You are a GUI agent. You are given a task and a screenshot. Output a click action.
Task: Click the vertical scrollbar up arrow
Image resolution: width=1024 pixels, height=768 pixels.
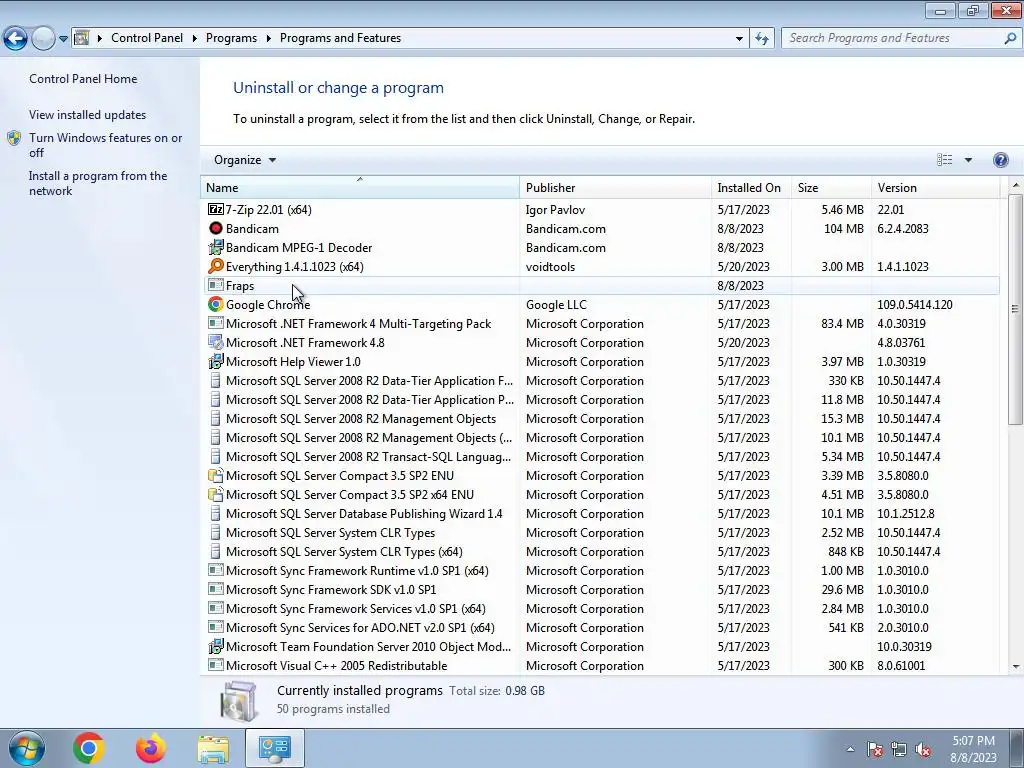point(1016,185)
